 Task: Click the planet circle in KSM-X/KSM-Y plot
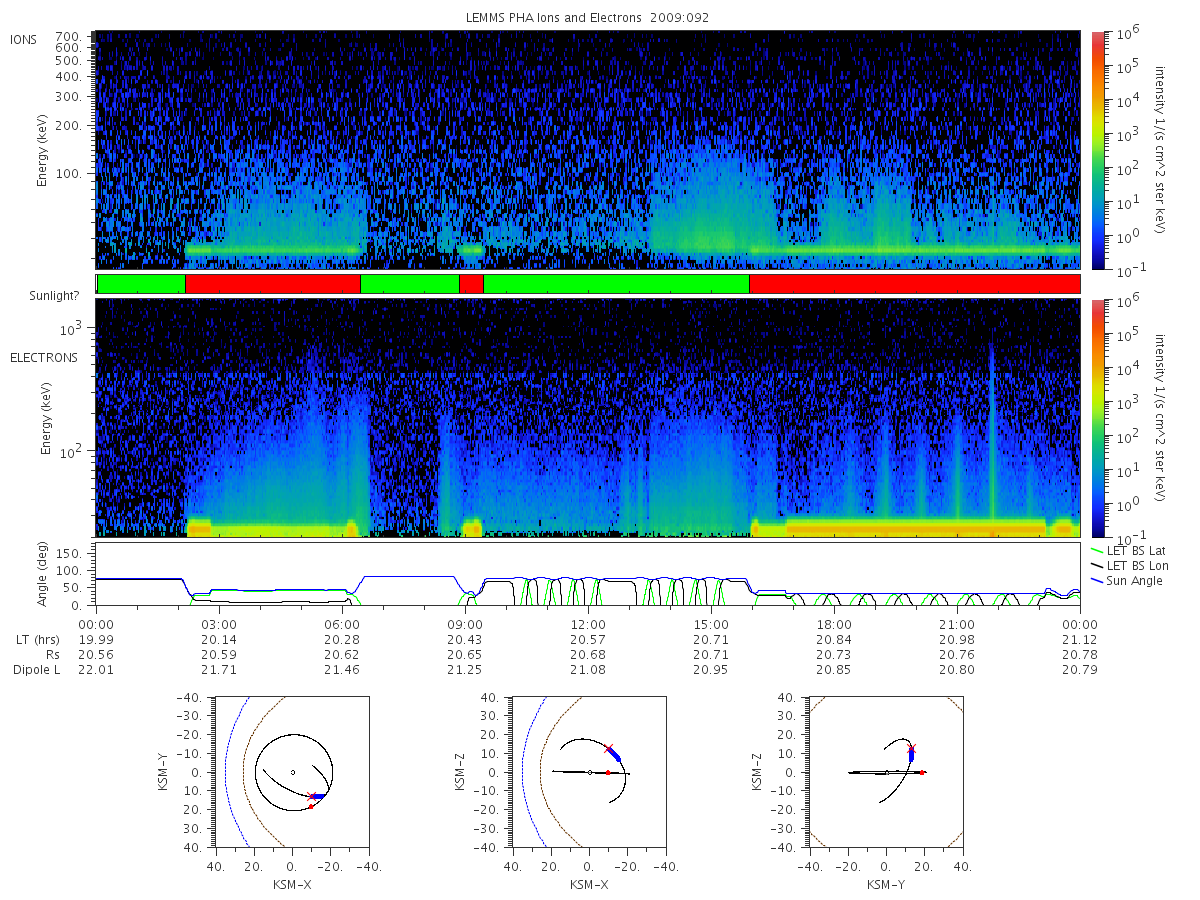click(x=292, y=772)
